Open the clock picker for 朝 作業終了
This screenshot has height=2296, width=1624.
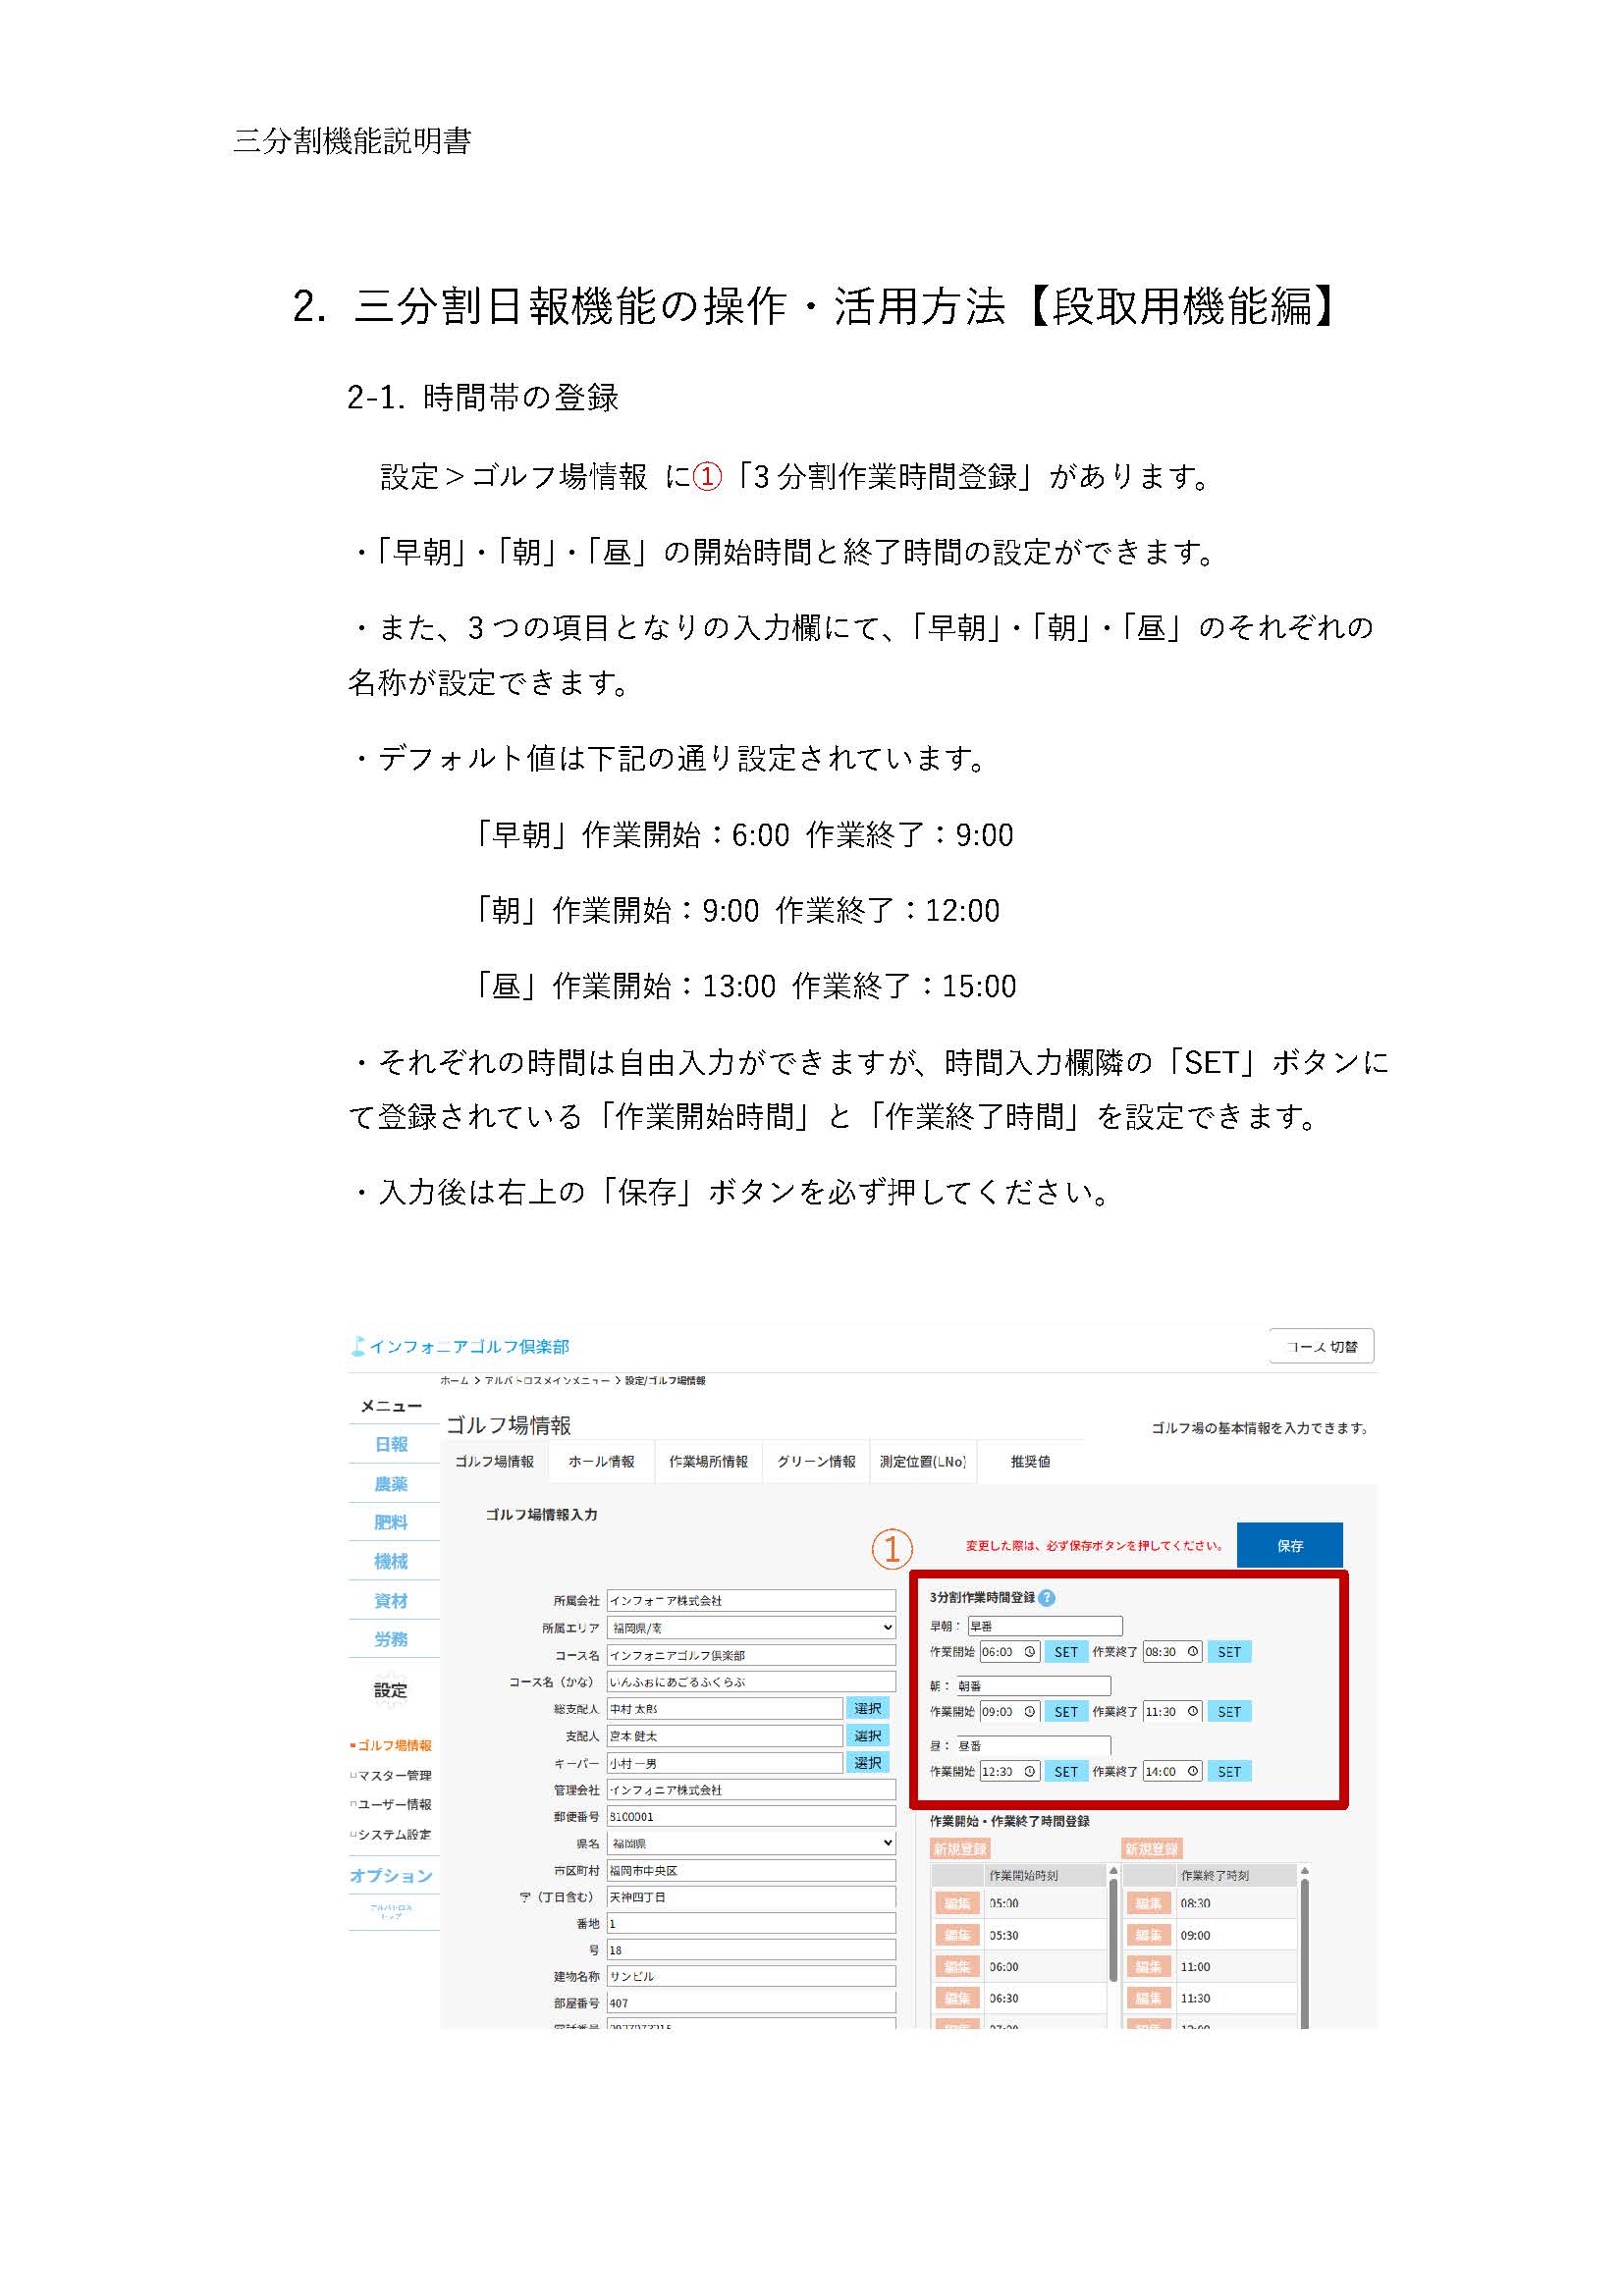[x=1193, y=1712]
